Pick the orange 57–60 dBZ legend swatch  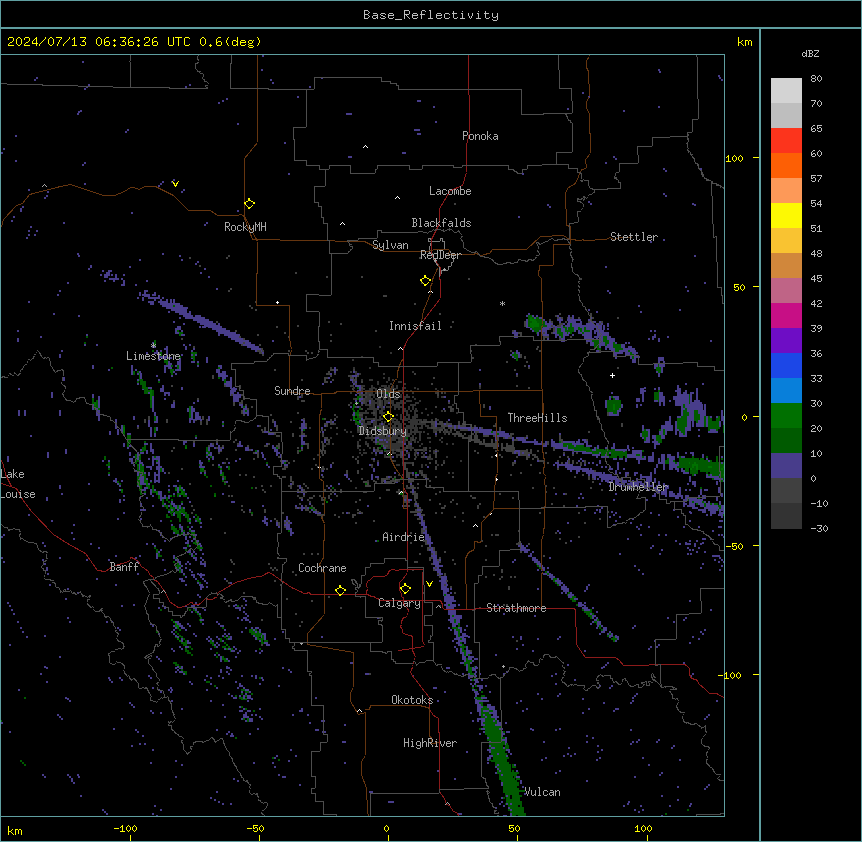(786, 165)
